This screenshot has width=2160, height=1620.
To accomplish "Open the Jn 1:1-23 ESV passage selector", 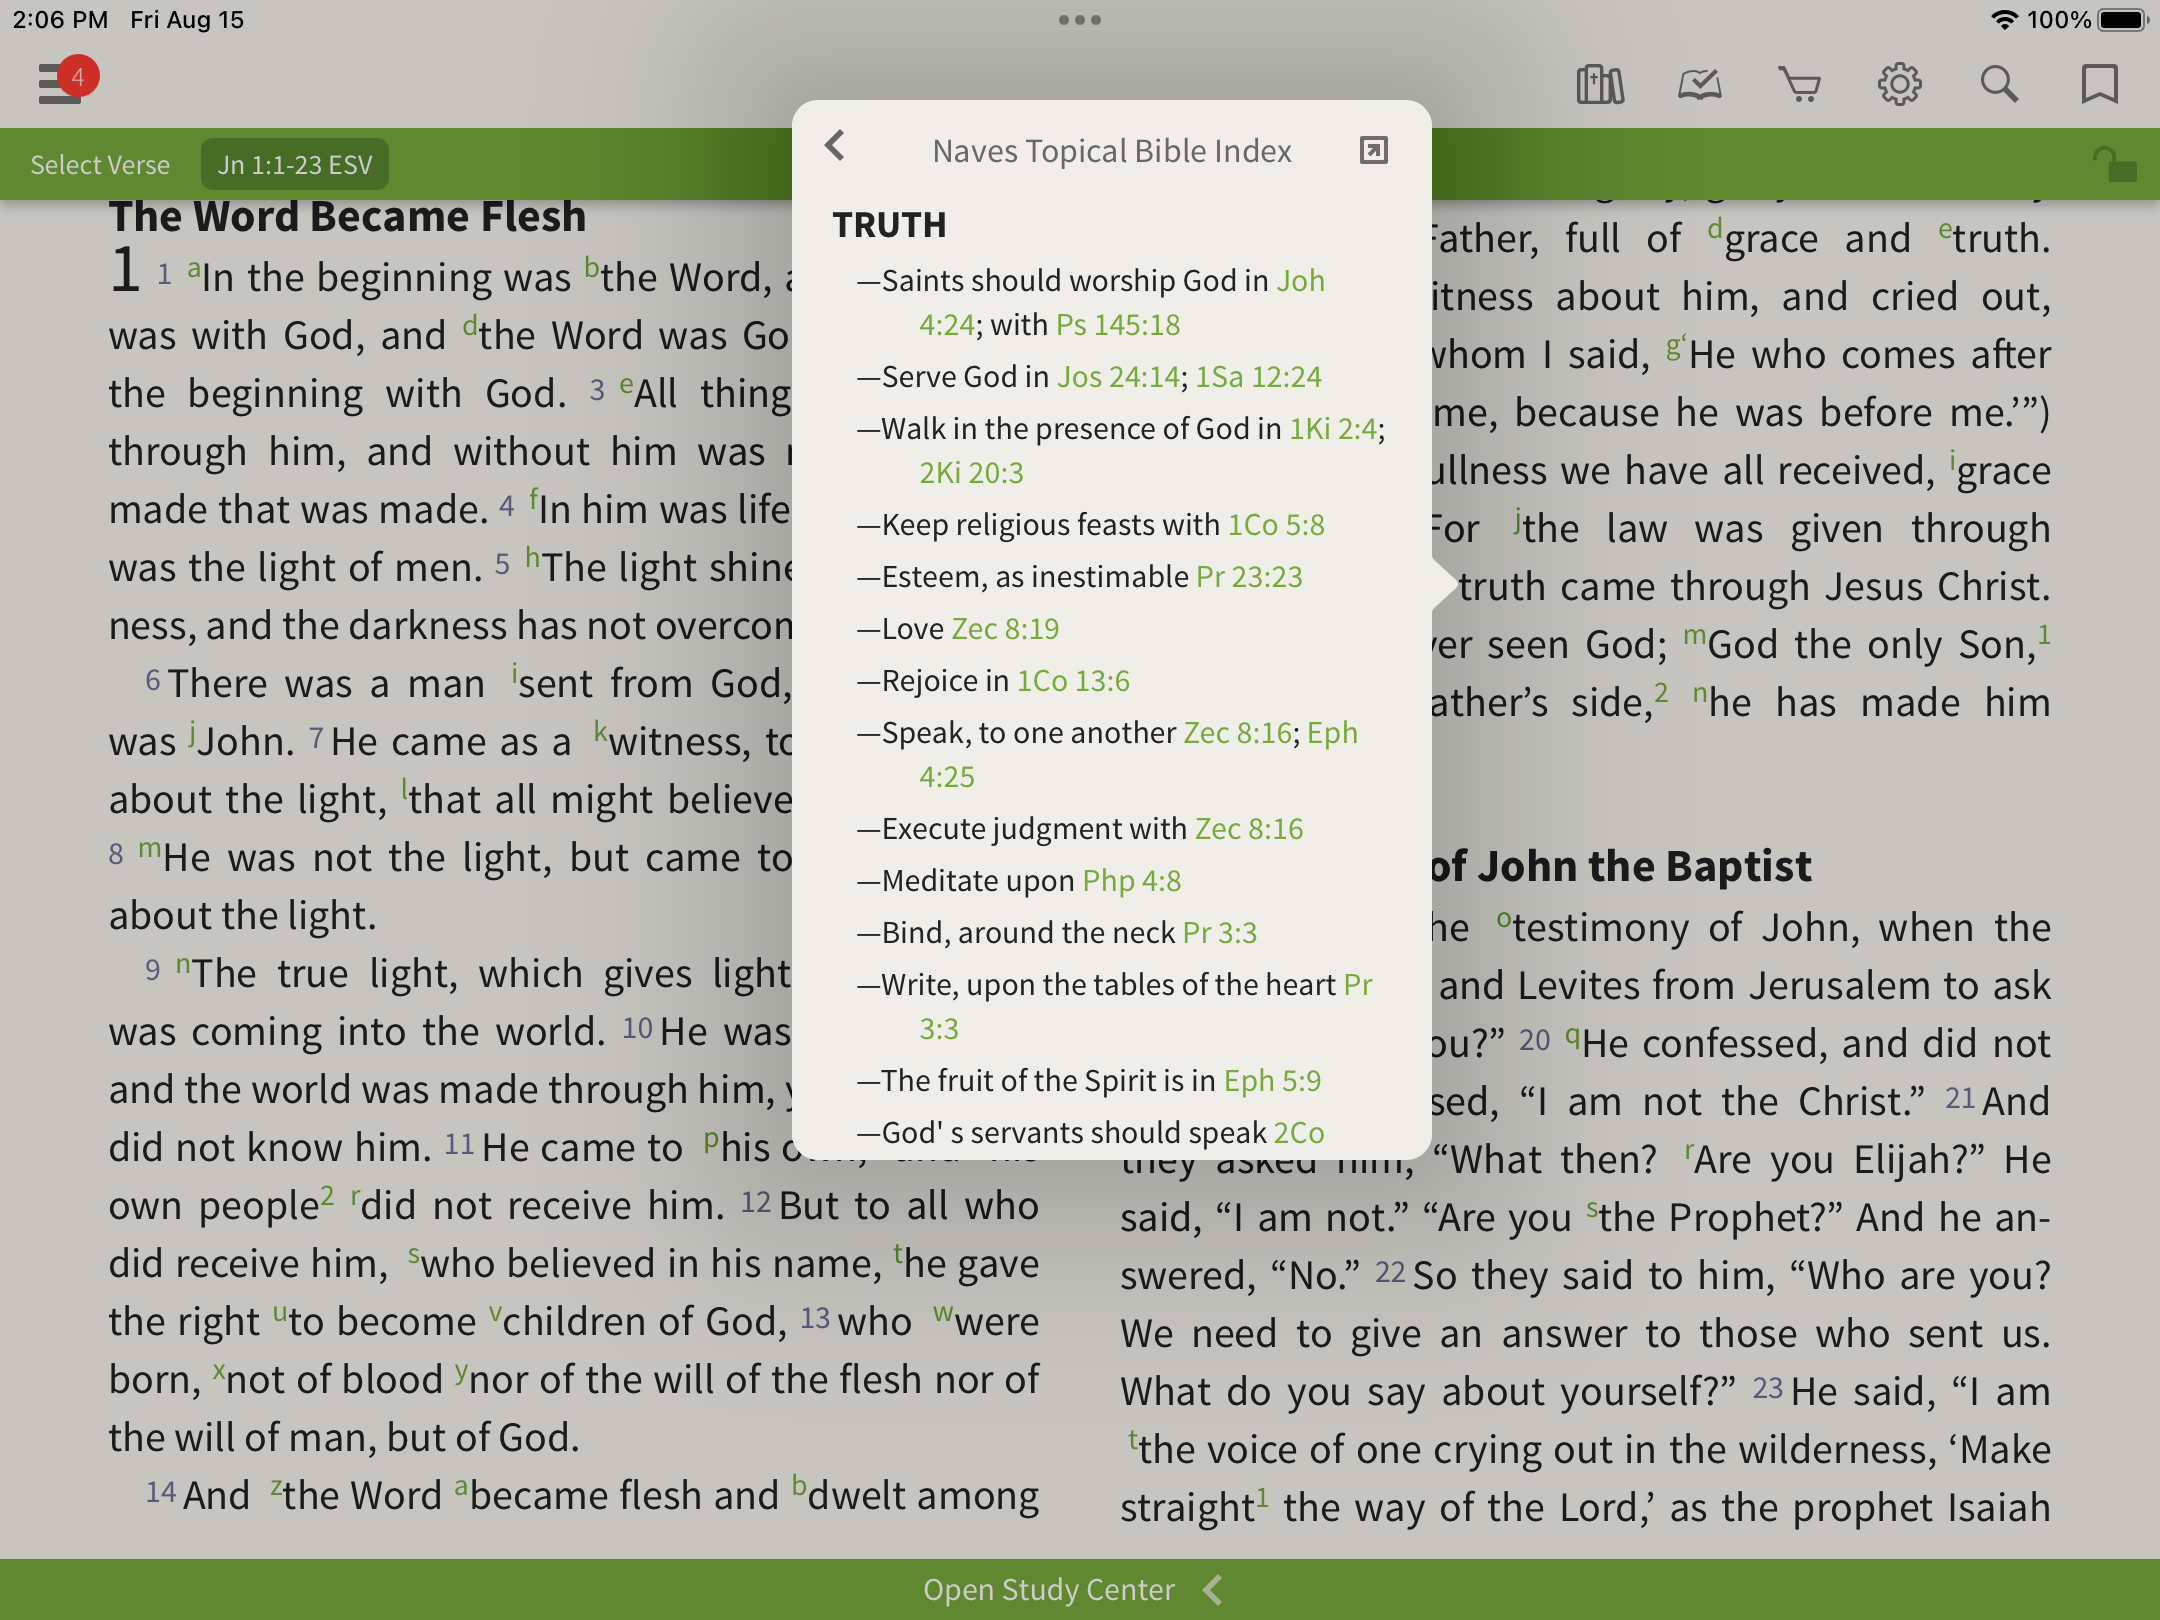I will coord(295,165).
